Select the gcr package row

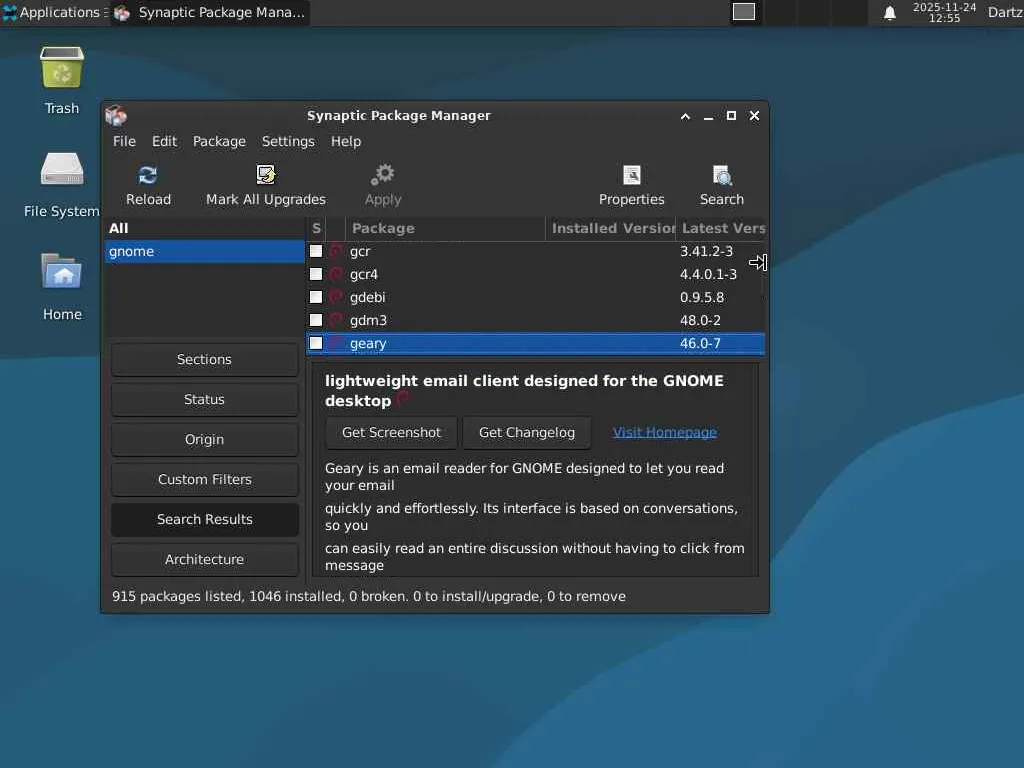coord(536,251)
